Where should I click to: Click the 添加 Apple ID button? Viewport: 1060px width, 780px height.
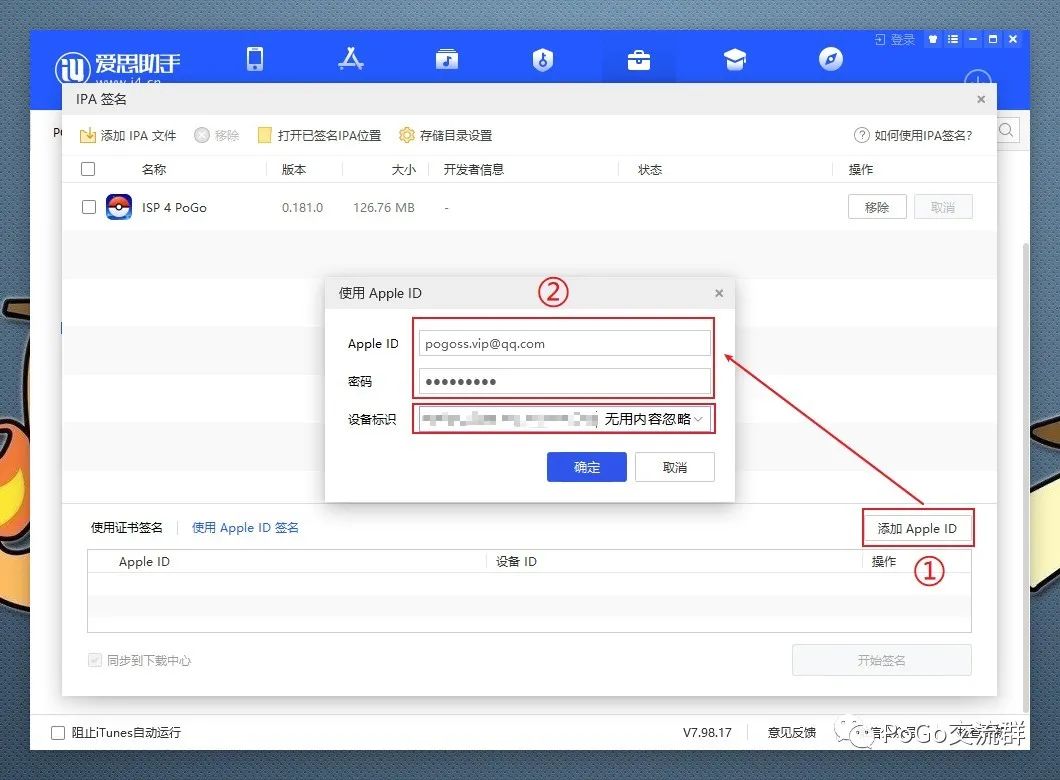917,528
